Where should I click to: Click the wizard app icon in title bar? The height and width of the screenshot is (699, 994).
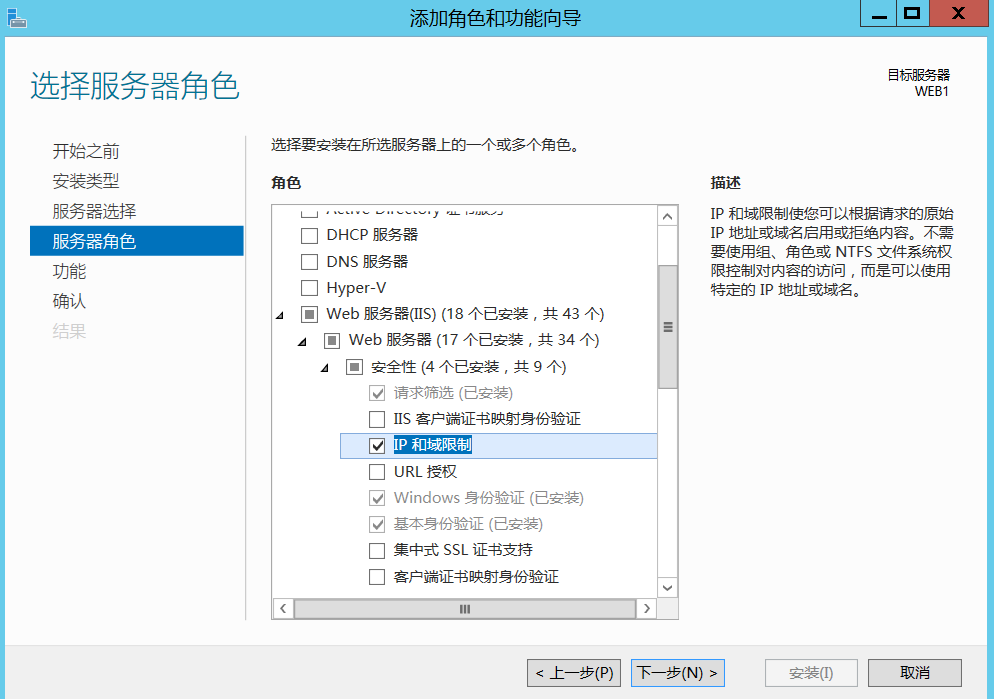click(x=16, y=18)
